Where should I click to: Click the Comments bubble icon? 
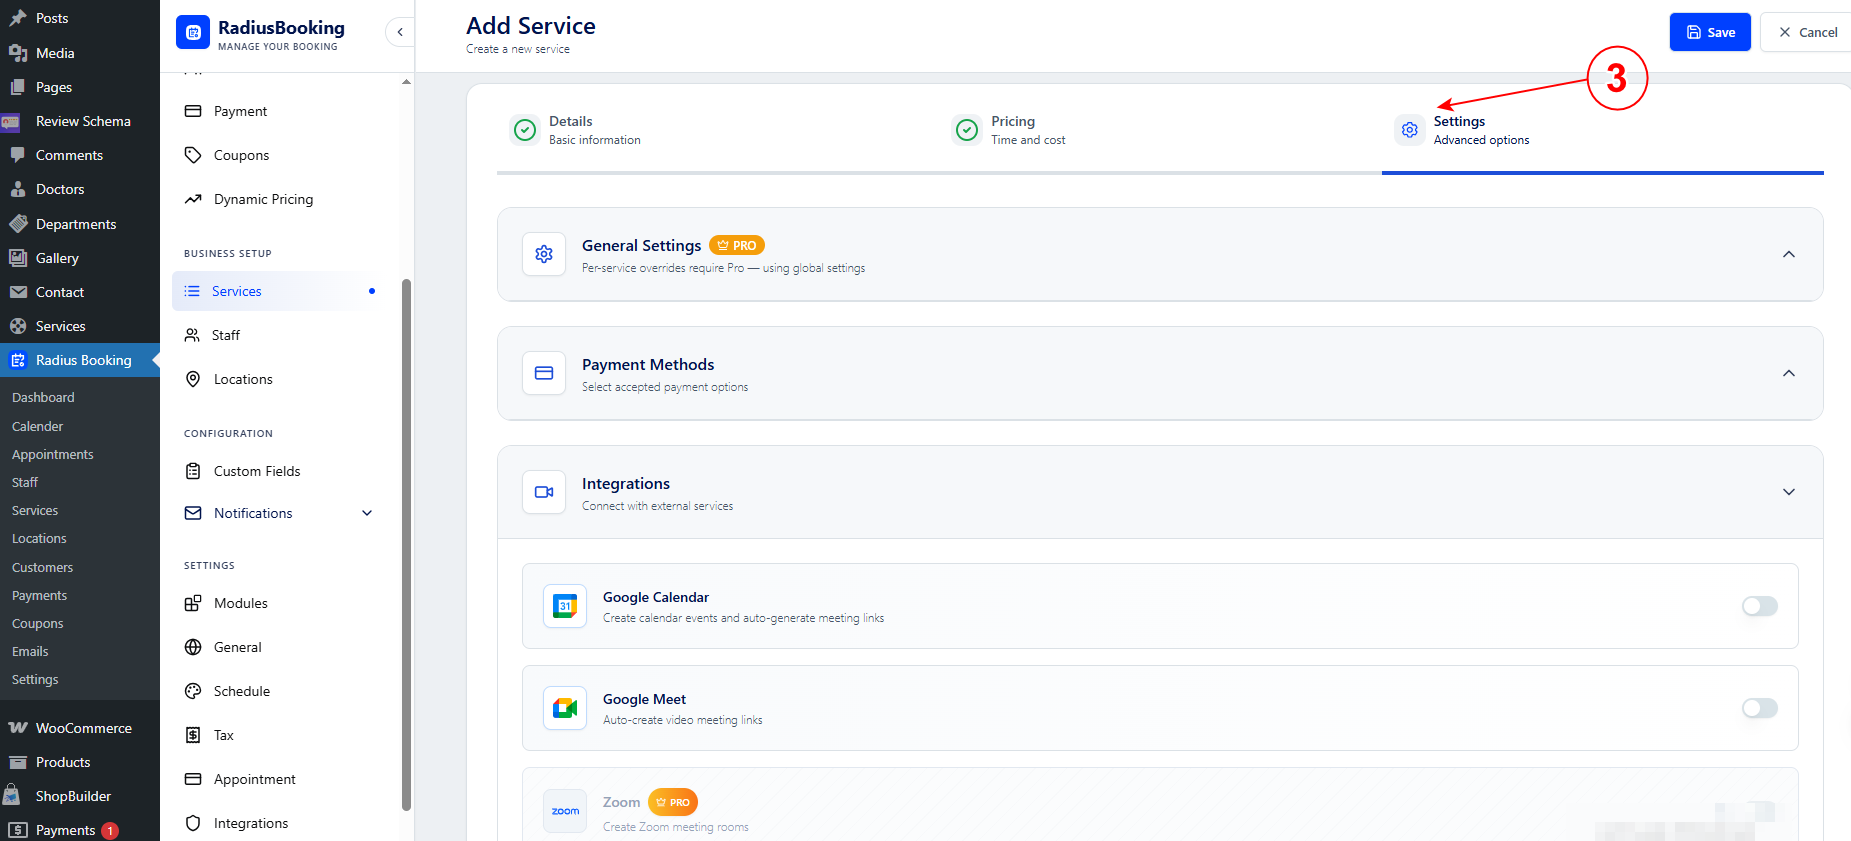point(18,155)
